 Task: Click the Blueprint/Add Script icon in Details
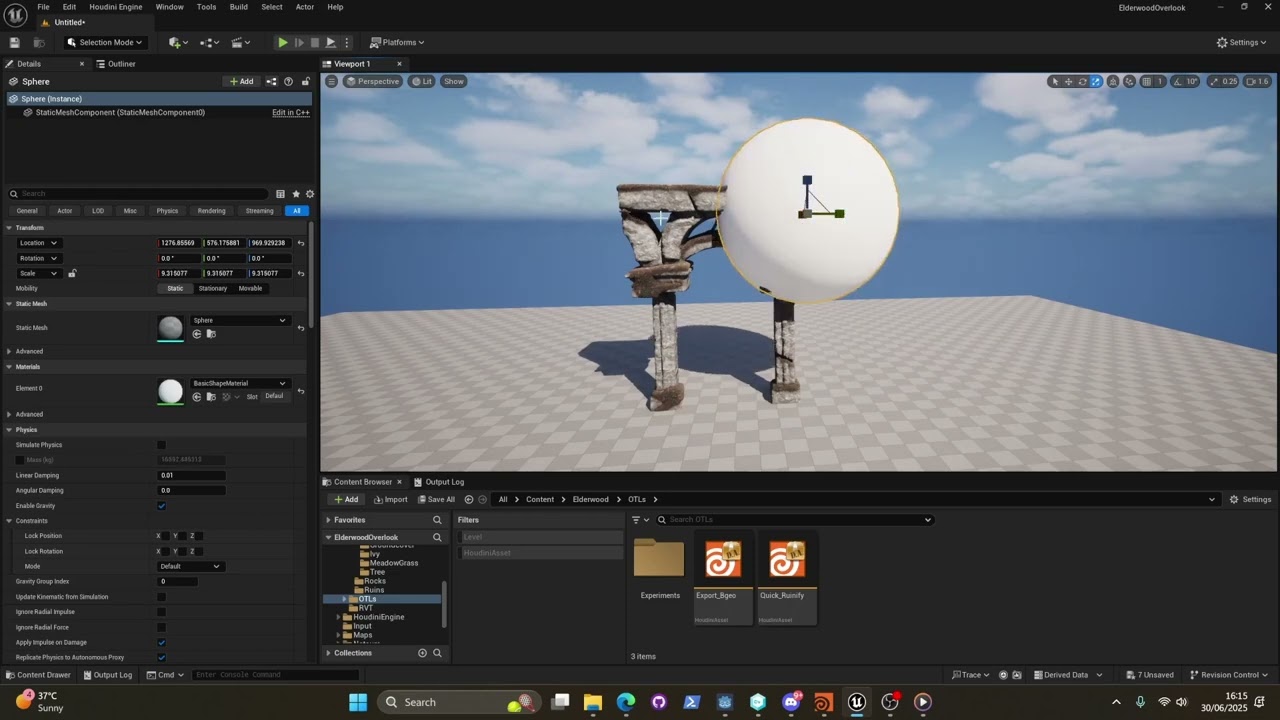coord(271,81)
